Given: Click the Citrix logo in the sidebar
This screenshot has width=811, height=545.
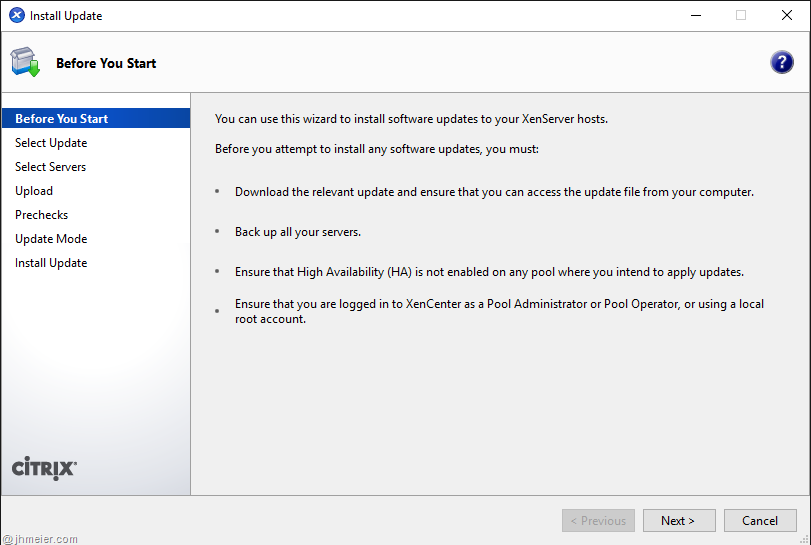Looking at the screenshot, I should click(x=44, y=468).
